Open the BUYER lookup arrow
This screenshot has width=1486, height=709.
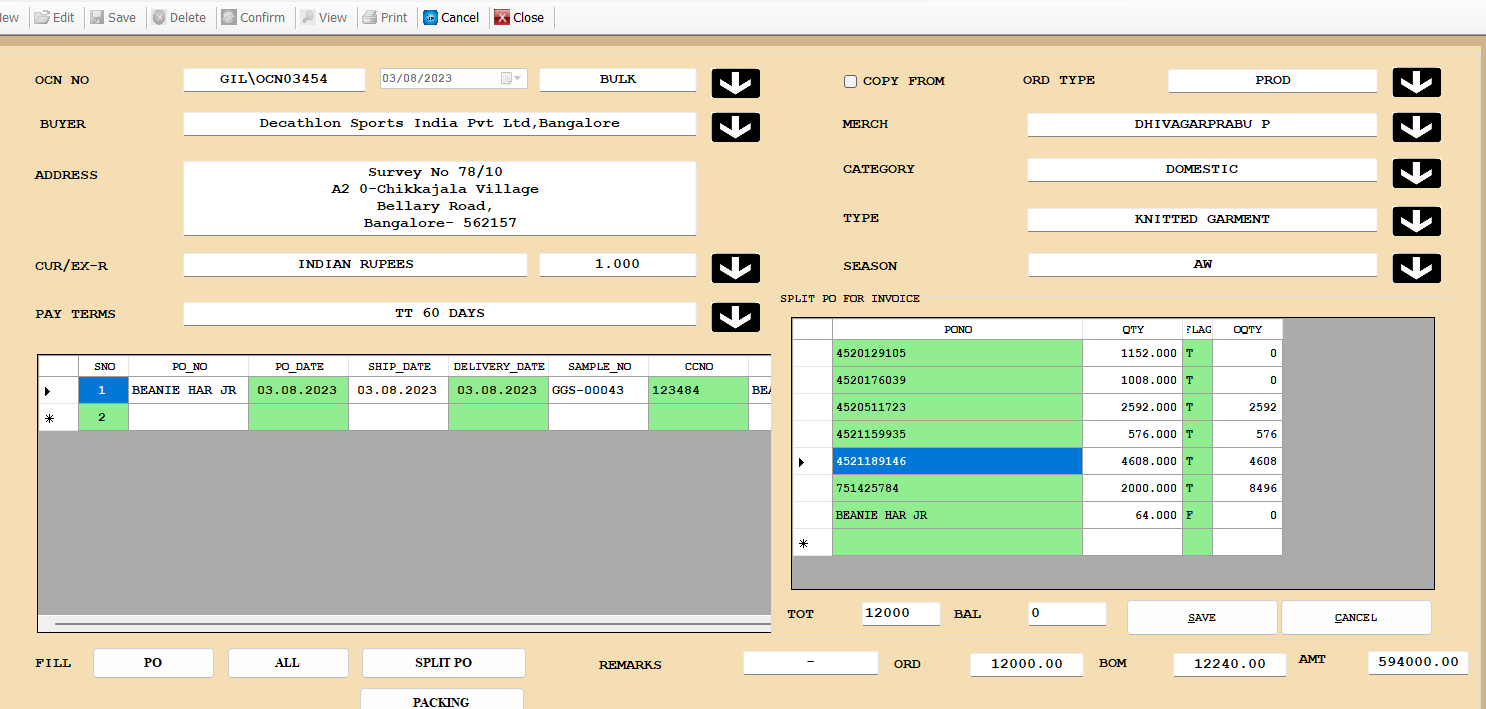pos(735,127)
